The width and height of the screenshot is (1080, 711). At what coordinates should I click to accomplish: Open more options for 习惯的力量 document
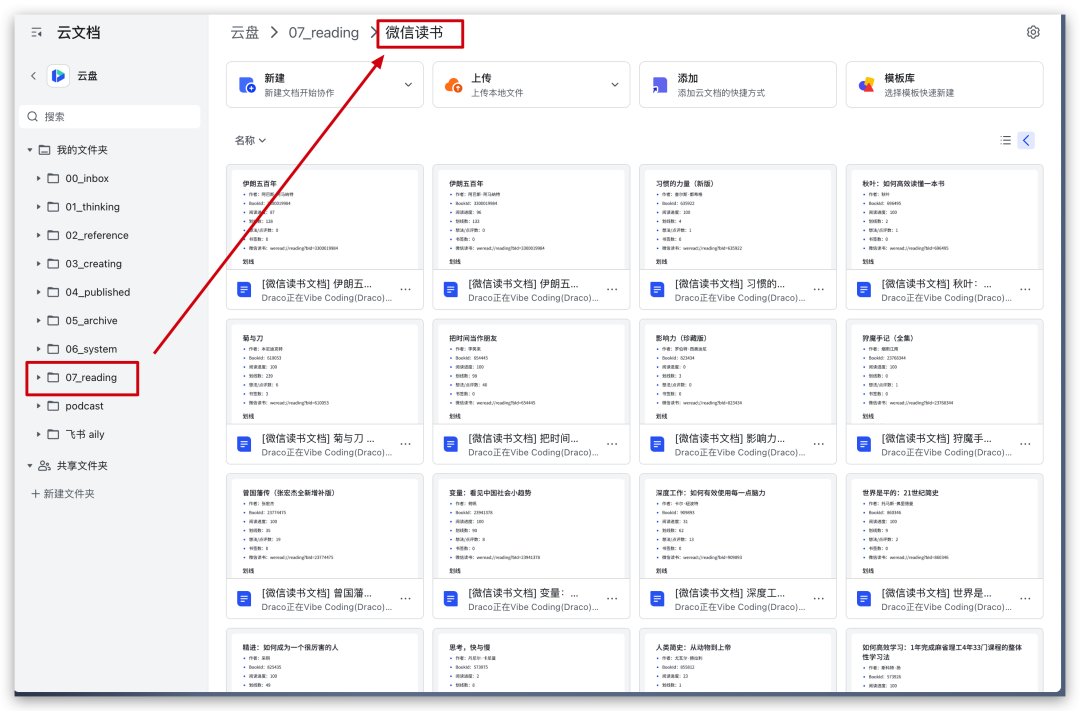819,289
